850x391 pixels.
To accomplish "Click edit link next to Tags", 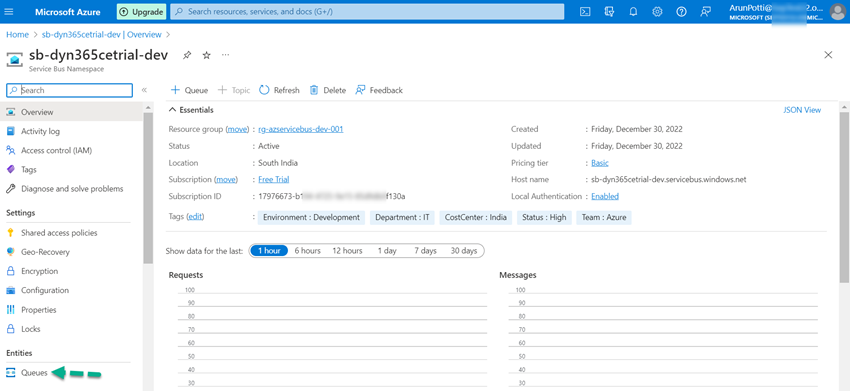I will [x=195, y=217].
